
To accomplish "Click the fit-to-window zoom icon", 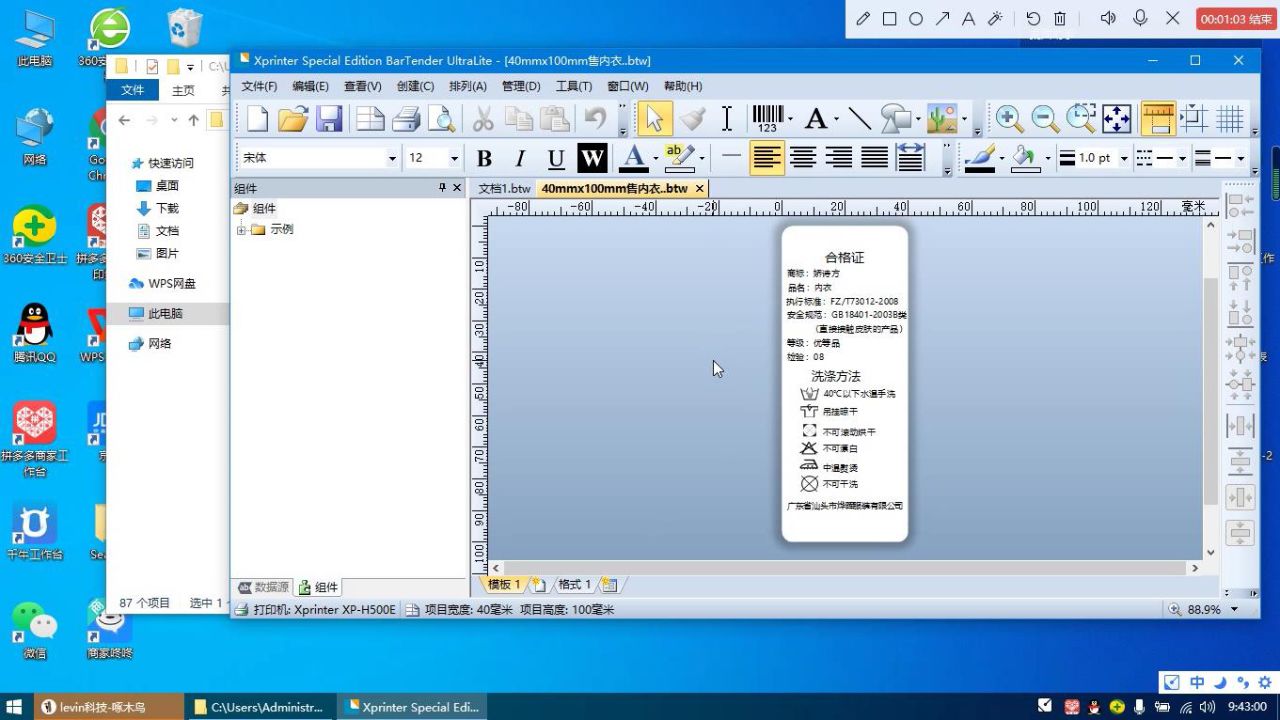I will 1116,119.
